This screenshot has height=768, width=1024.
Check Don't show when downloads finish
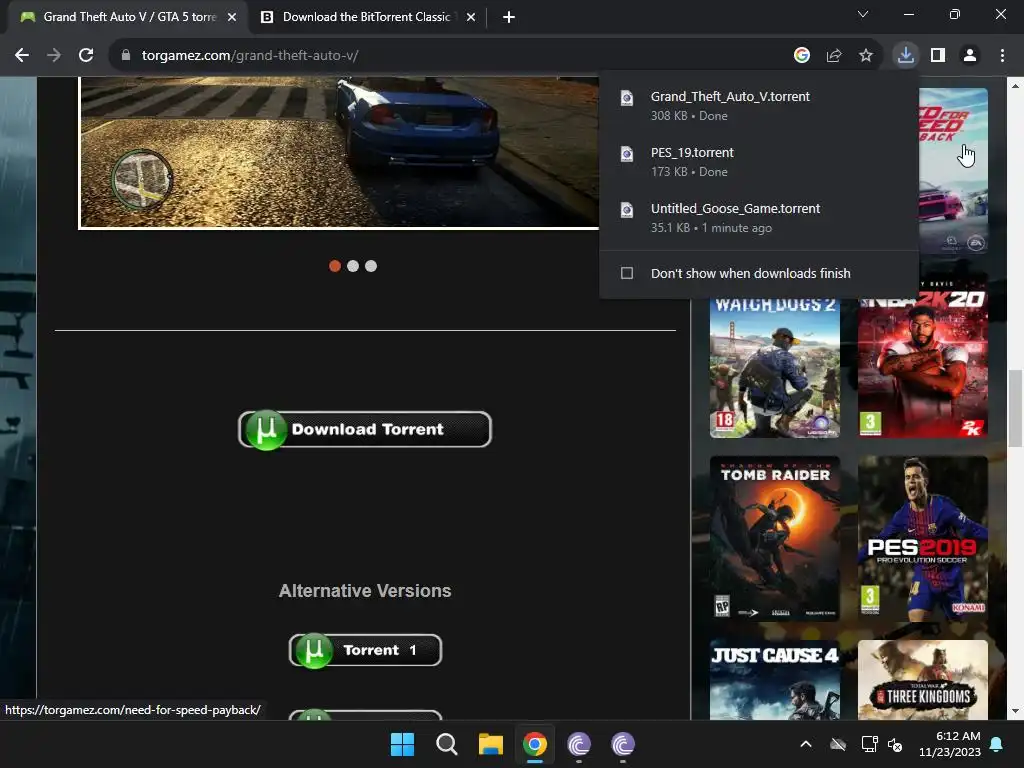point(626,273)
